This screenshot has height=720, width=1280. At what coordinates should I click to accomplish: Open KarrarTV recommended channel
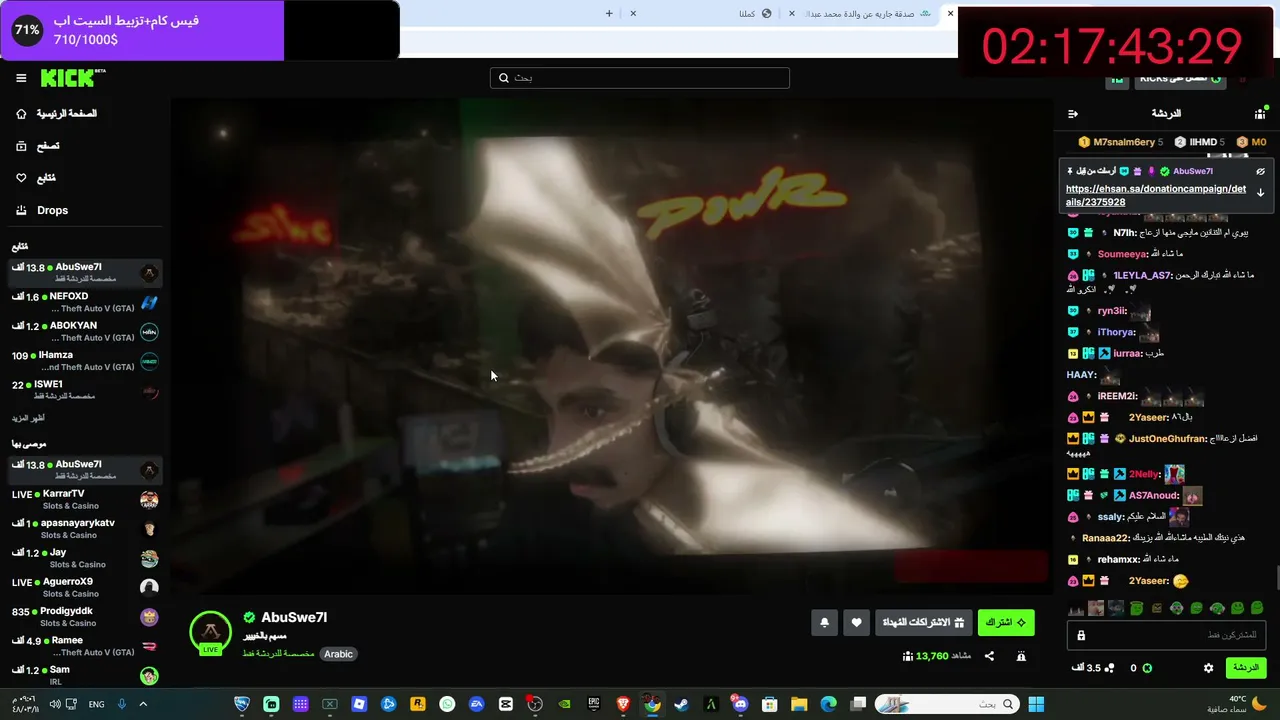coord(85,499)
